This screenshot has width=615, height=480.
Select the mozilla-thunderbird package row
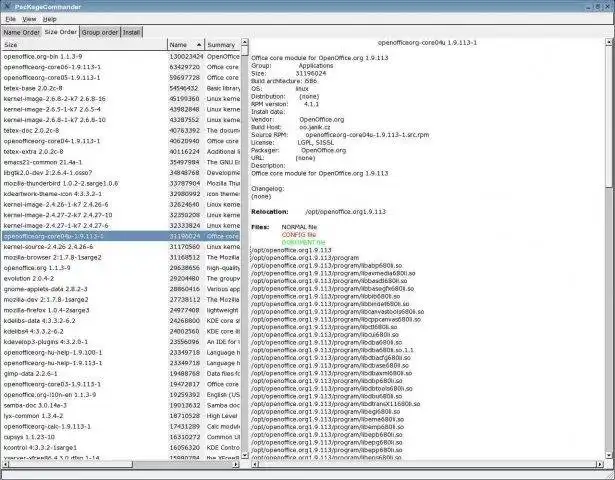(x=121, y=184)
